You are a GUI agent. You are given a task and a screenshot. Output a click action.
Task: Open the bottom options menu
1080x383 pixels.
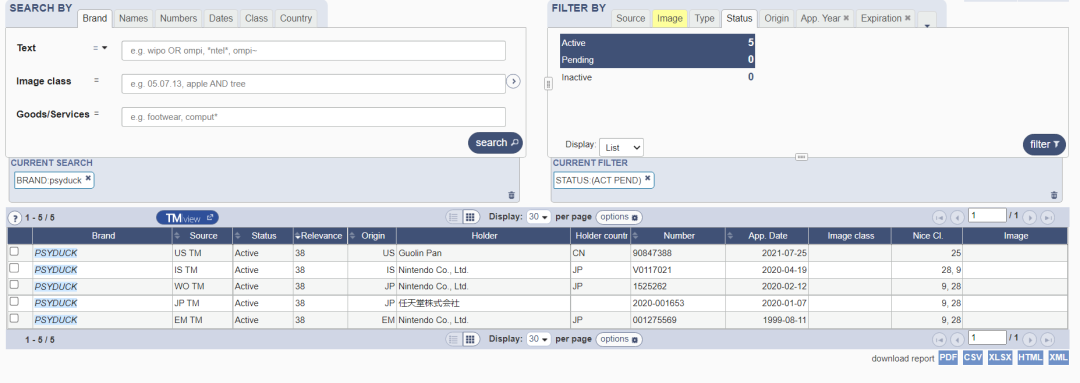pyautogui.click(x=618, y=339)
